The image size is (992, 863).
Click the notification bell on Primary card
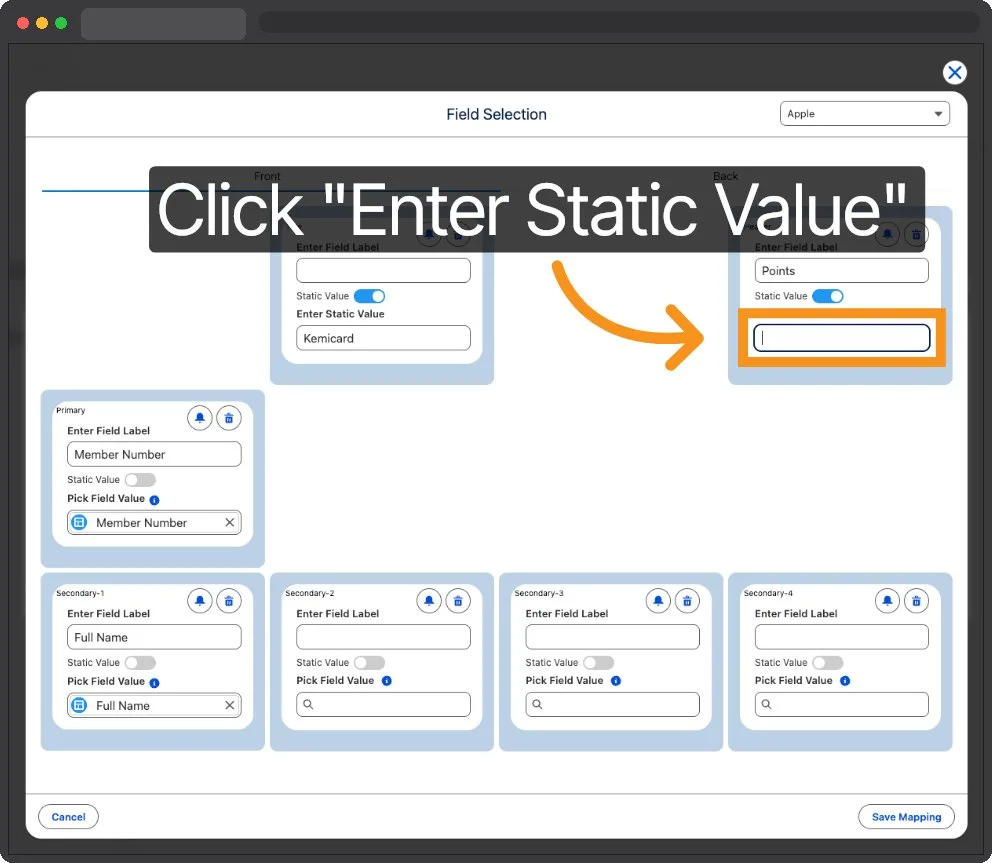pos(200,418)
